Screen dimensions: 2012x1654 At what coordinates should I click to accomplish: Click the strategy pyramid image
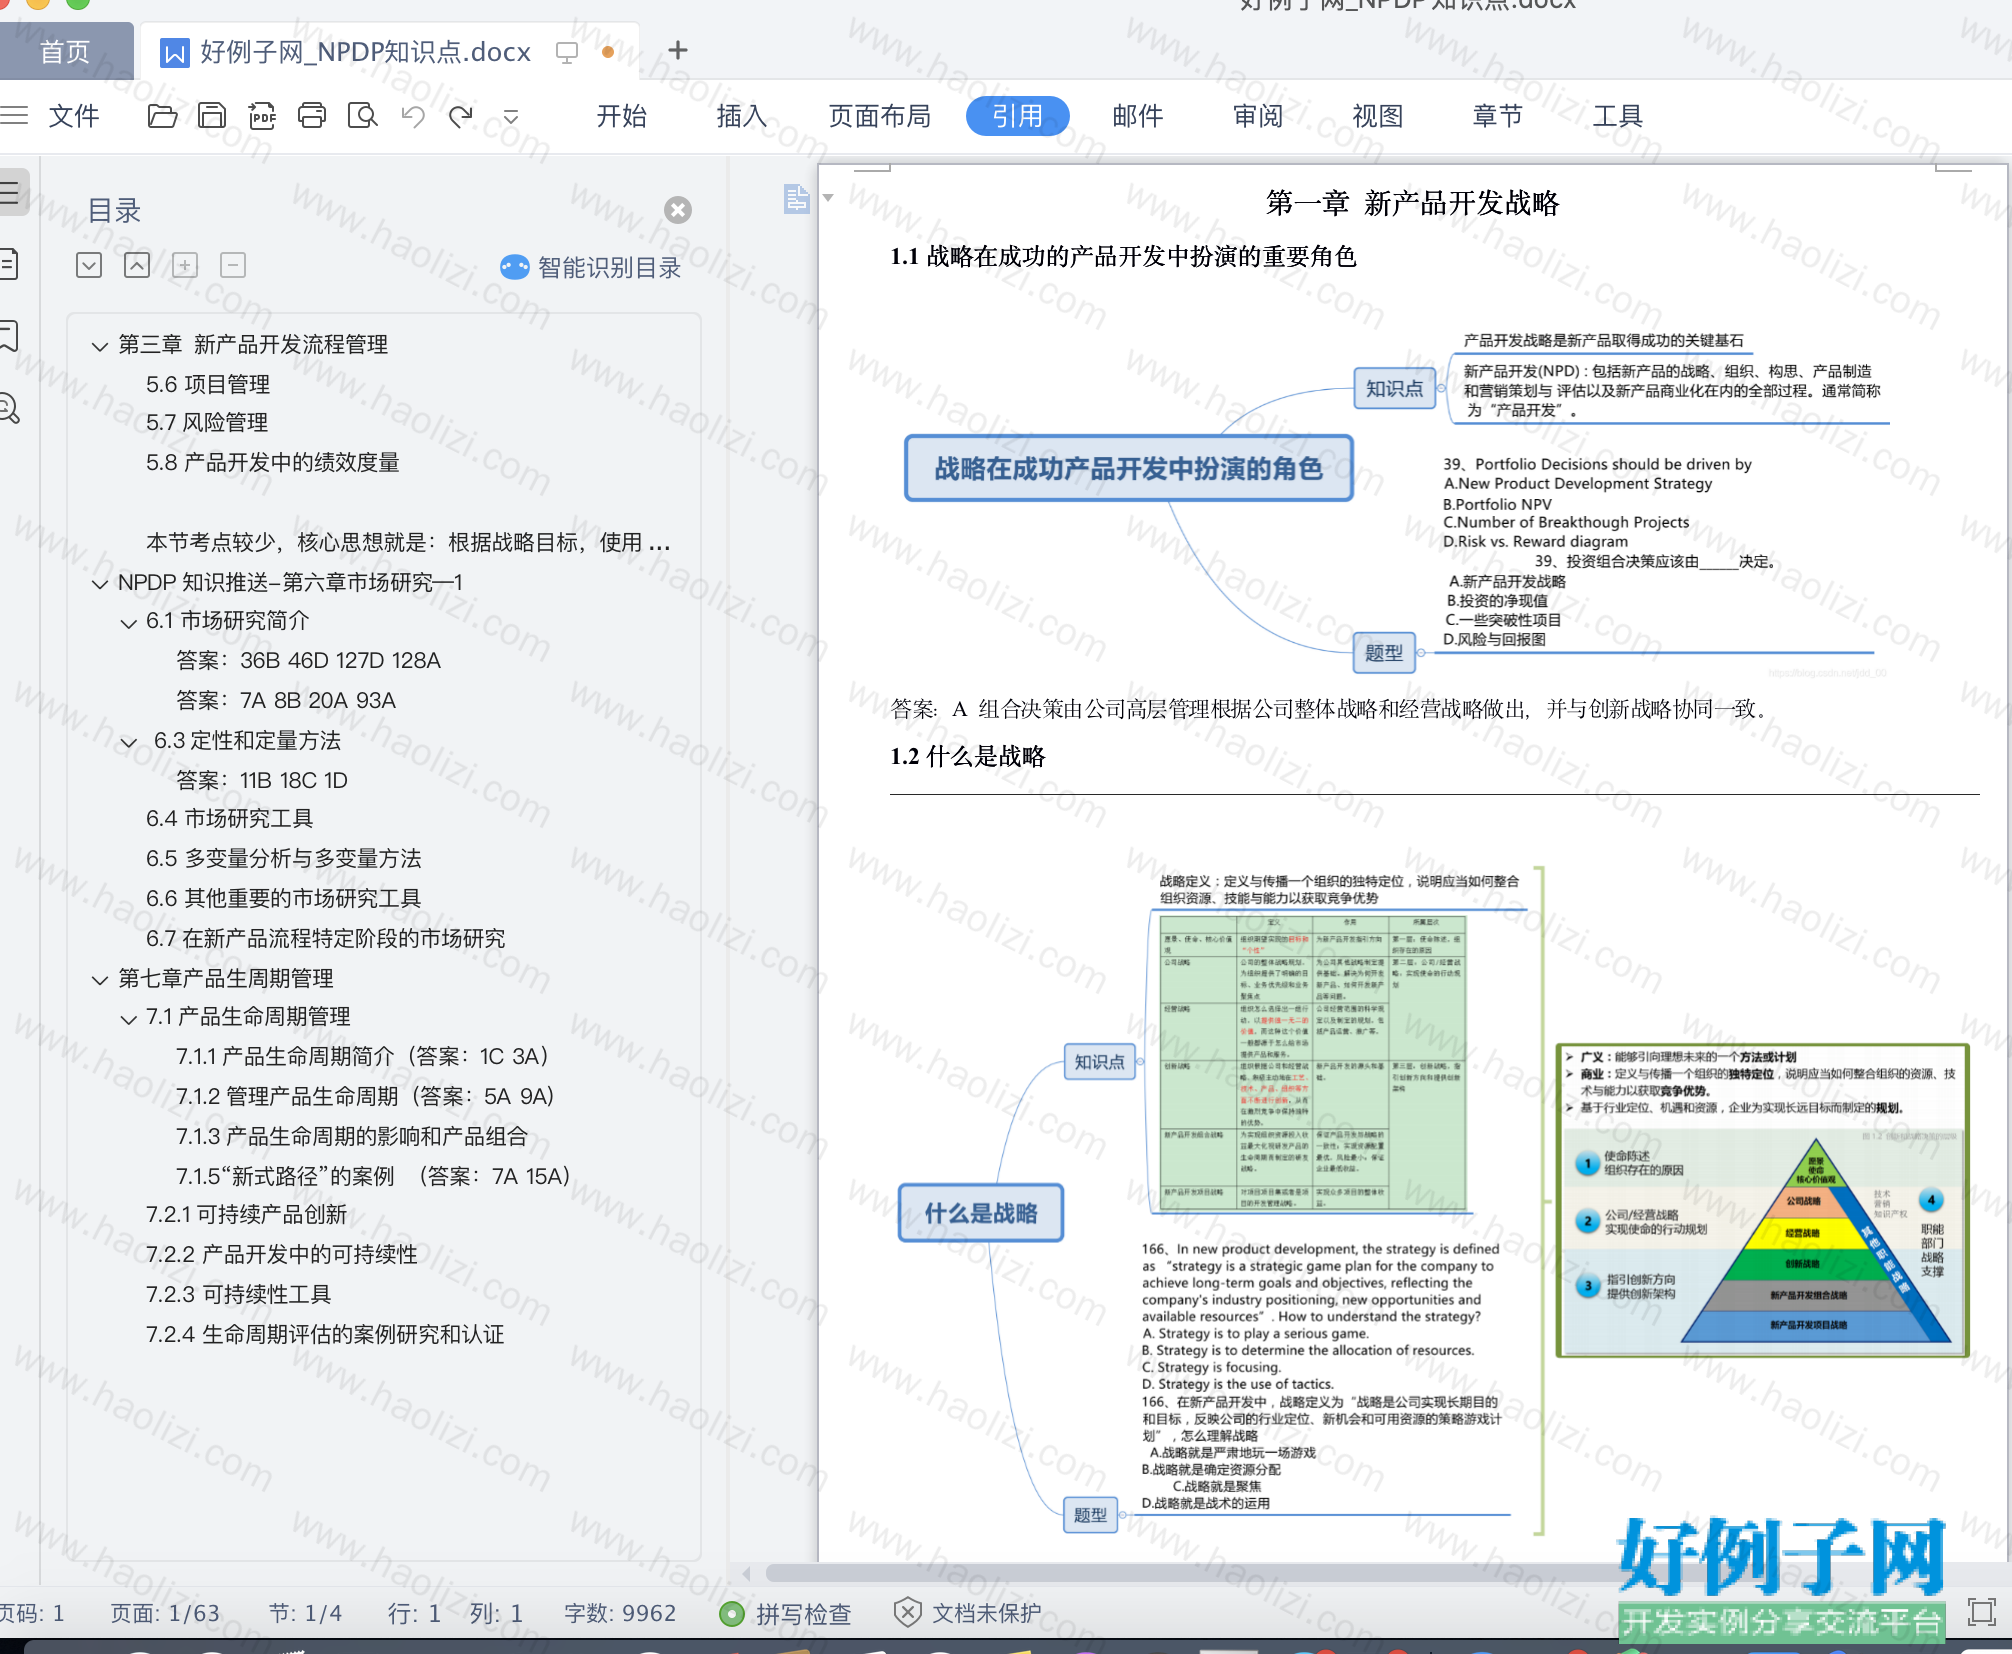tap(1762, 1200)
